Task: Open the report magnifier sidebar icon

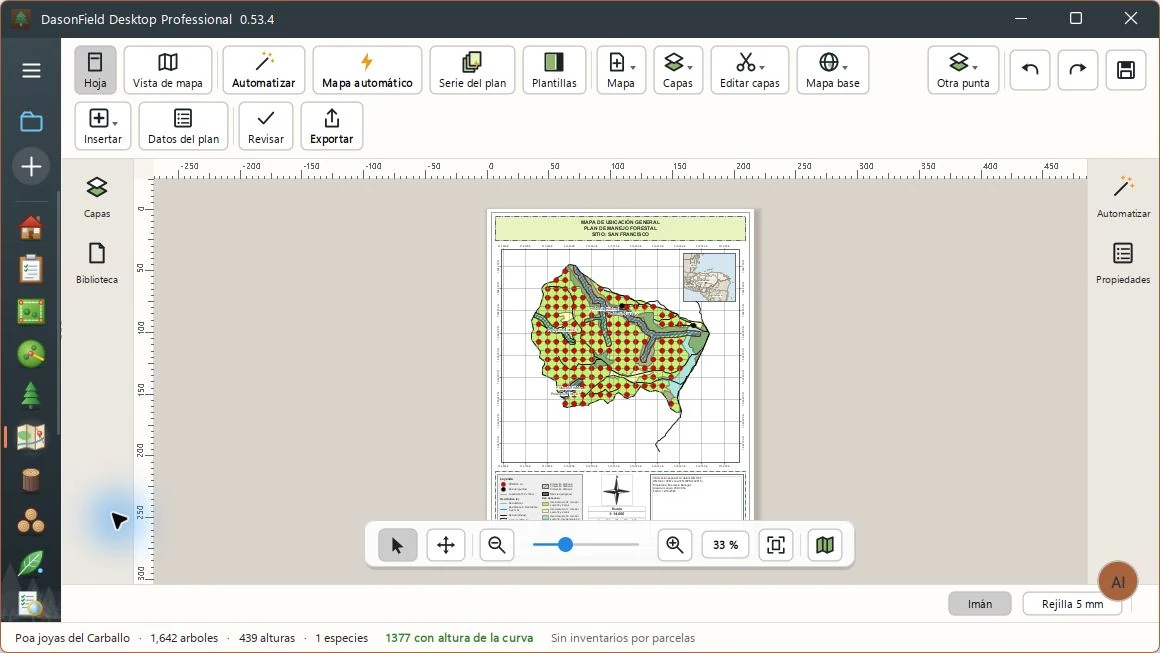Action: tap(31, 605)
